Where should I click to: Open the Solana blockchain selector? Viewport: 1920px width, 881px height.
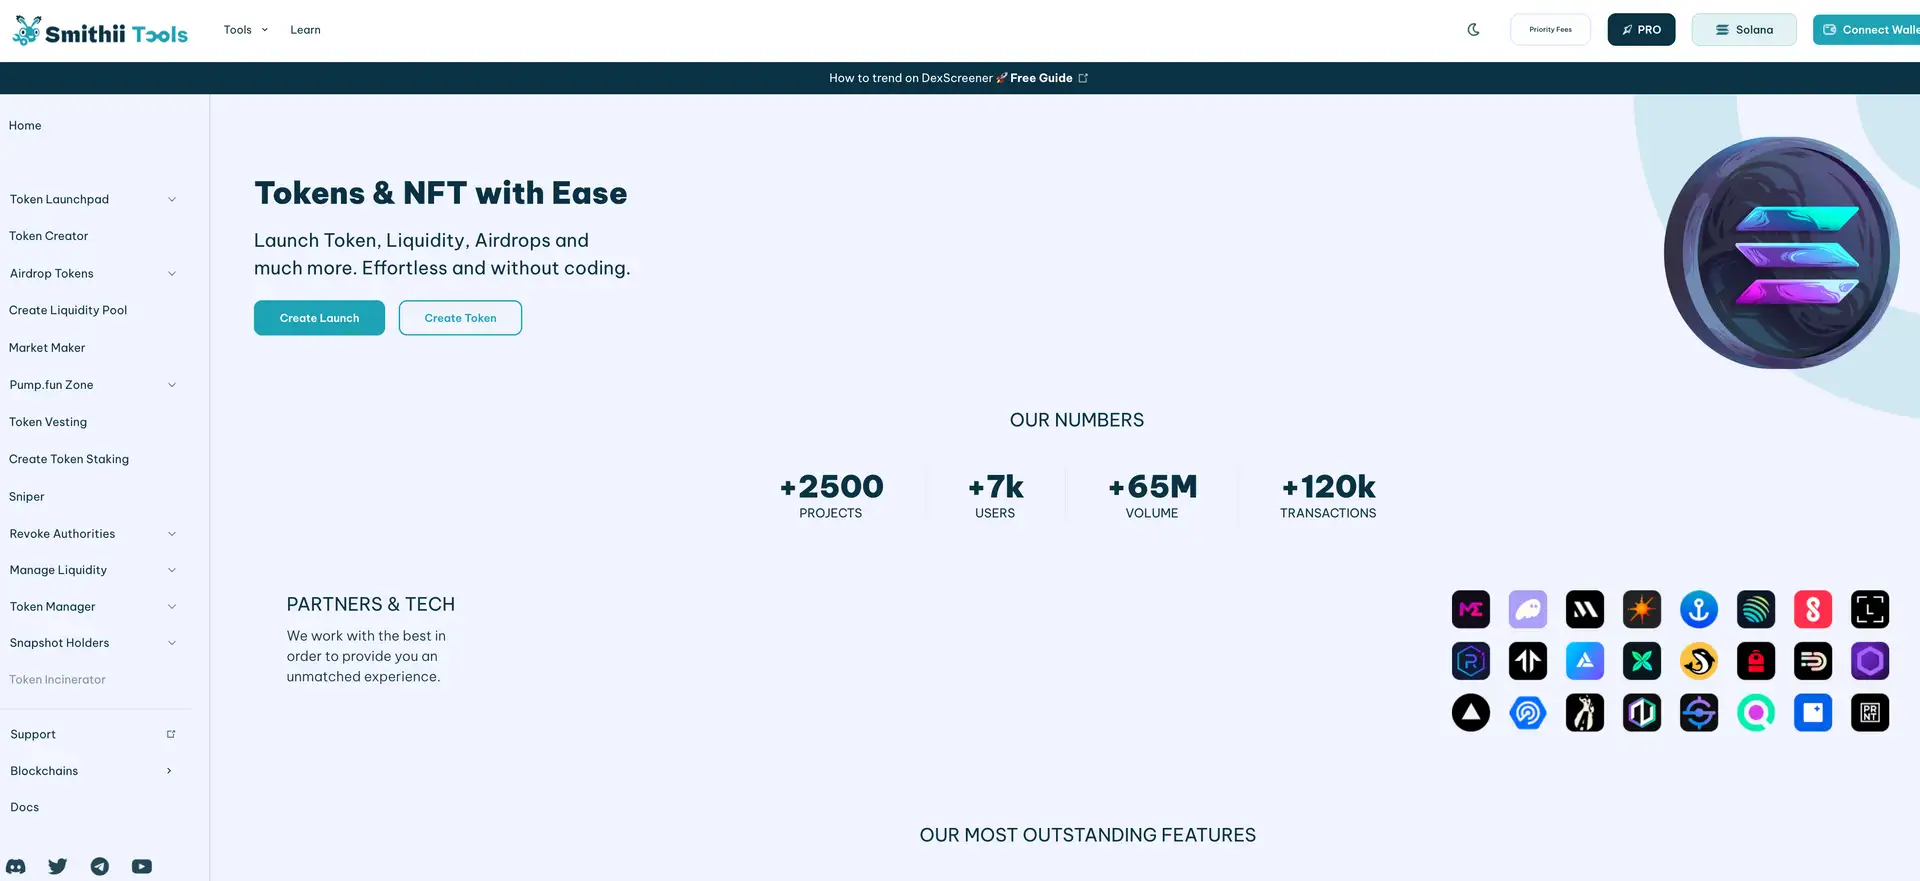click(x=1743, y=30)
